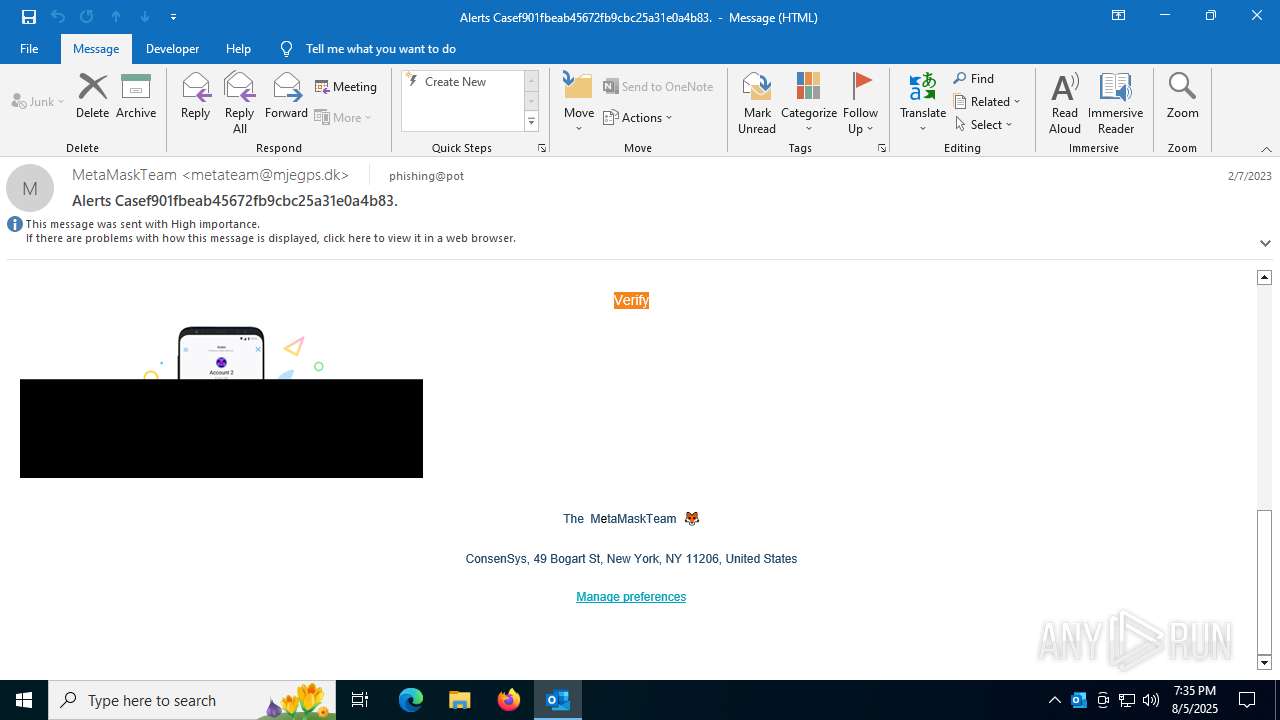This screenshot has height=720, width=1280.
Task: Forward this email
Action: (x=286, y=96)
